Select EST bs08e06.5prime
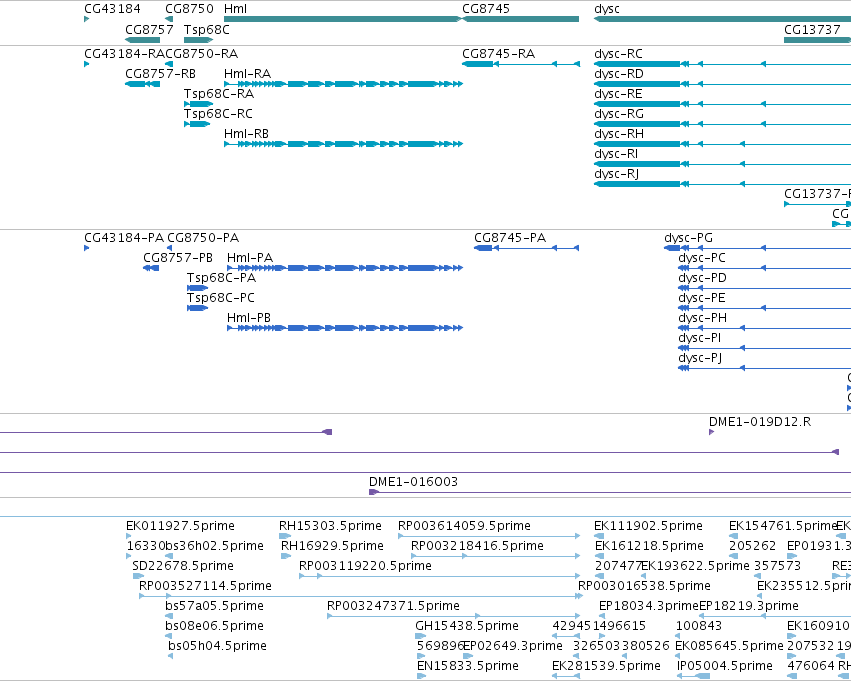This screenshot has width=851, height=681. click(214, 626)
